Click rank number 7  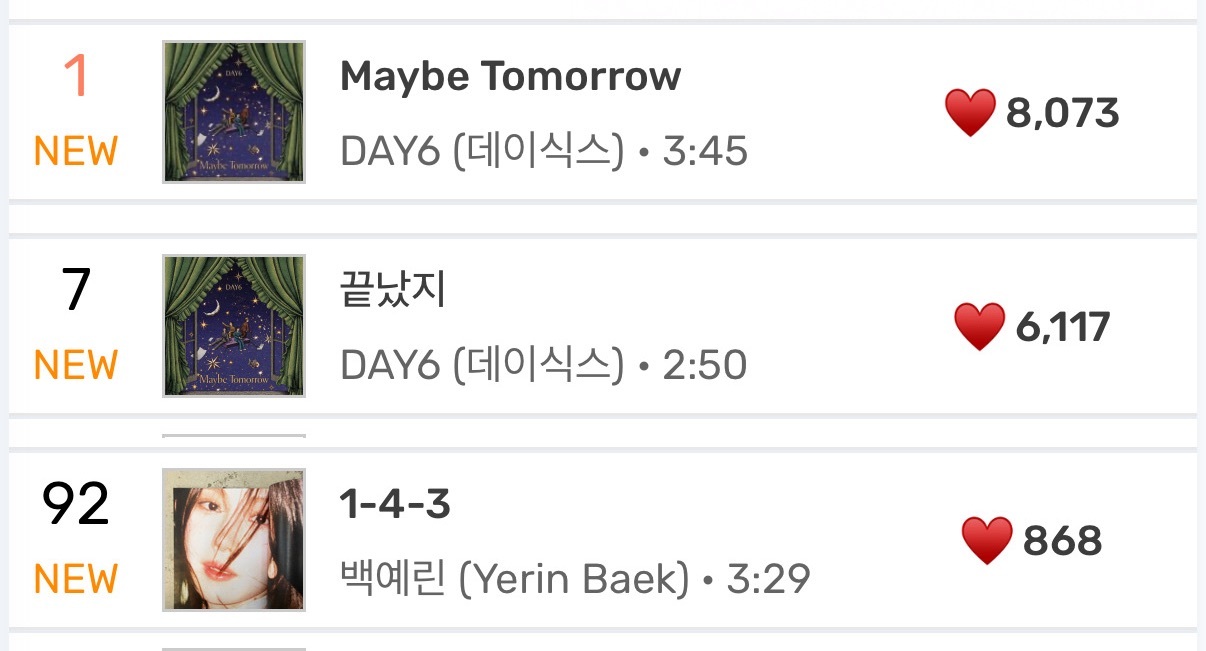[76, 290]
